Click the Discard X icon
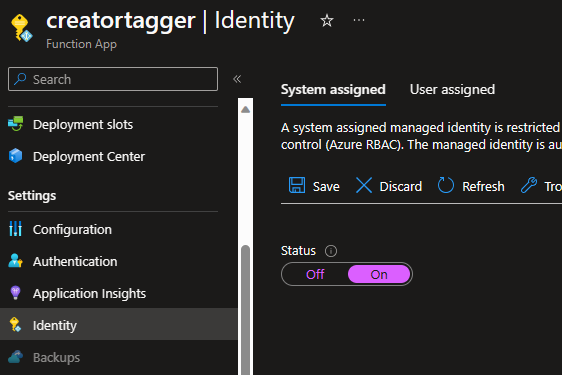 [364, 186]
